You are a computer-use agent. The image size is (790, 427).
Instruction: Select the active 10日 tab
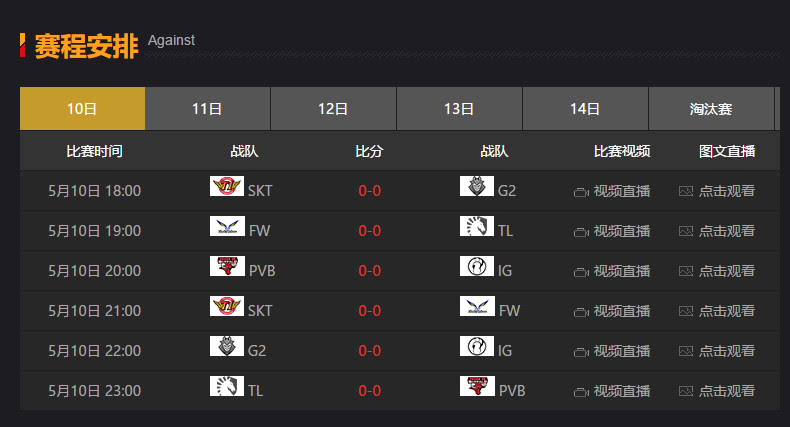click(82, 109)
